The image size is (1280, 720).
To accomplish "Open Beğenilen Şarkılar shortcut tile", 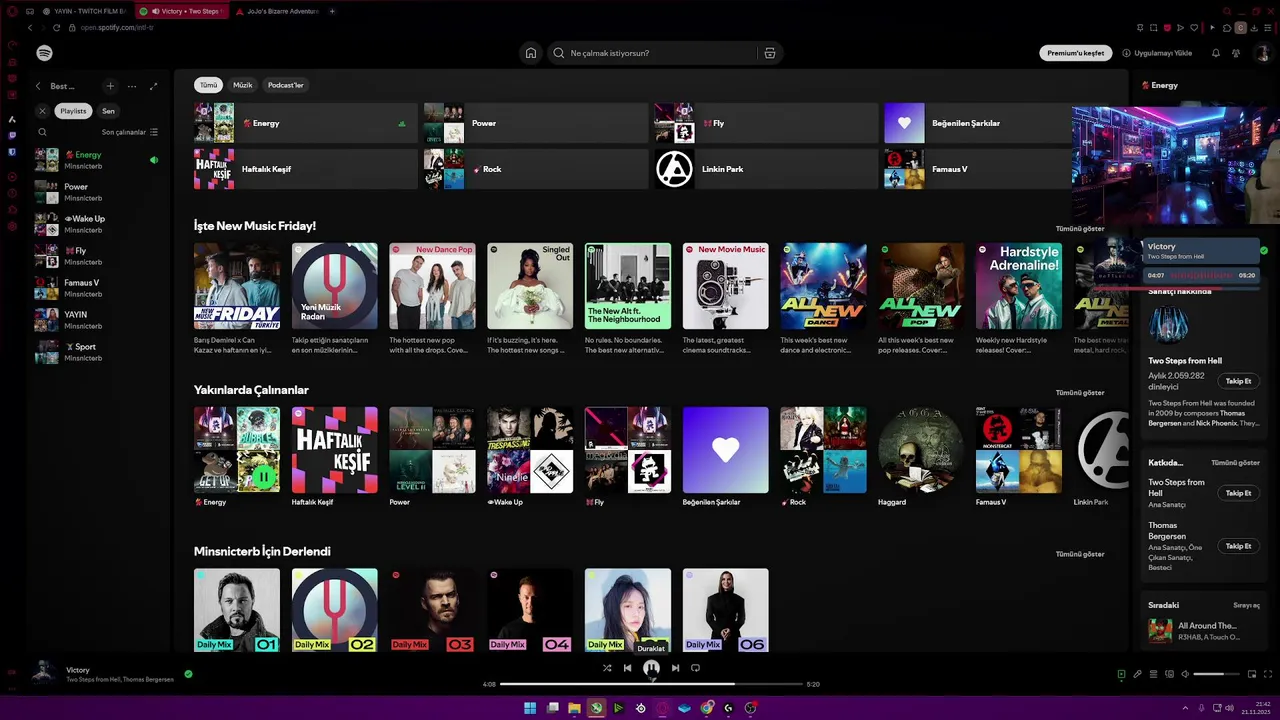I will coord(978,123).
